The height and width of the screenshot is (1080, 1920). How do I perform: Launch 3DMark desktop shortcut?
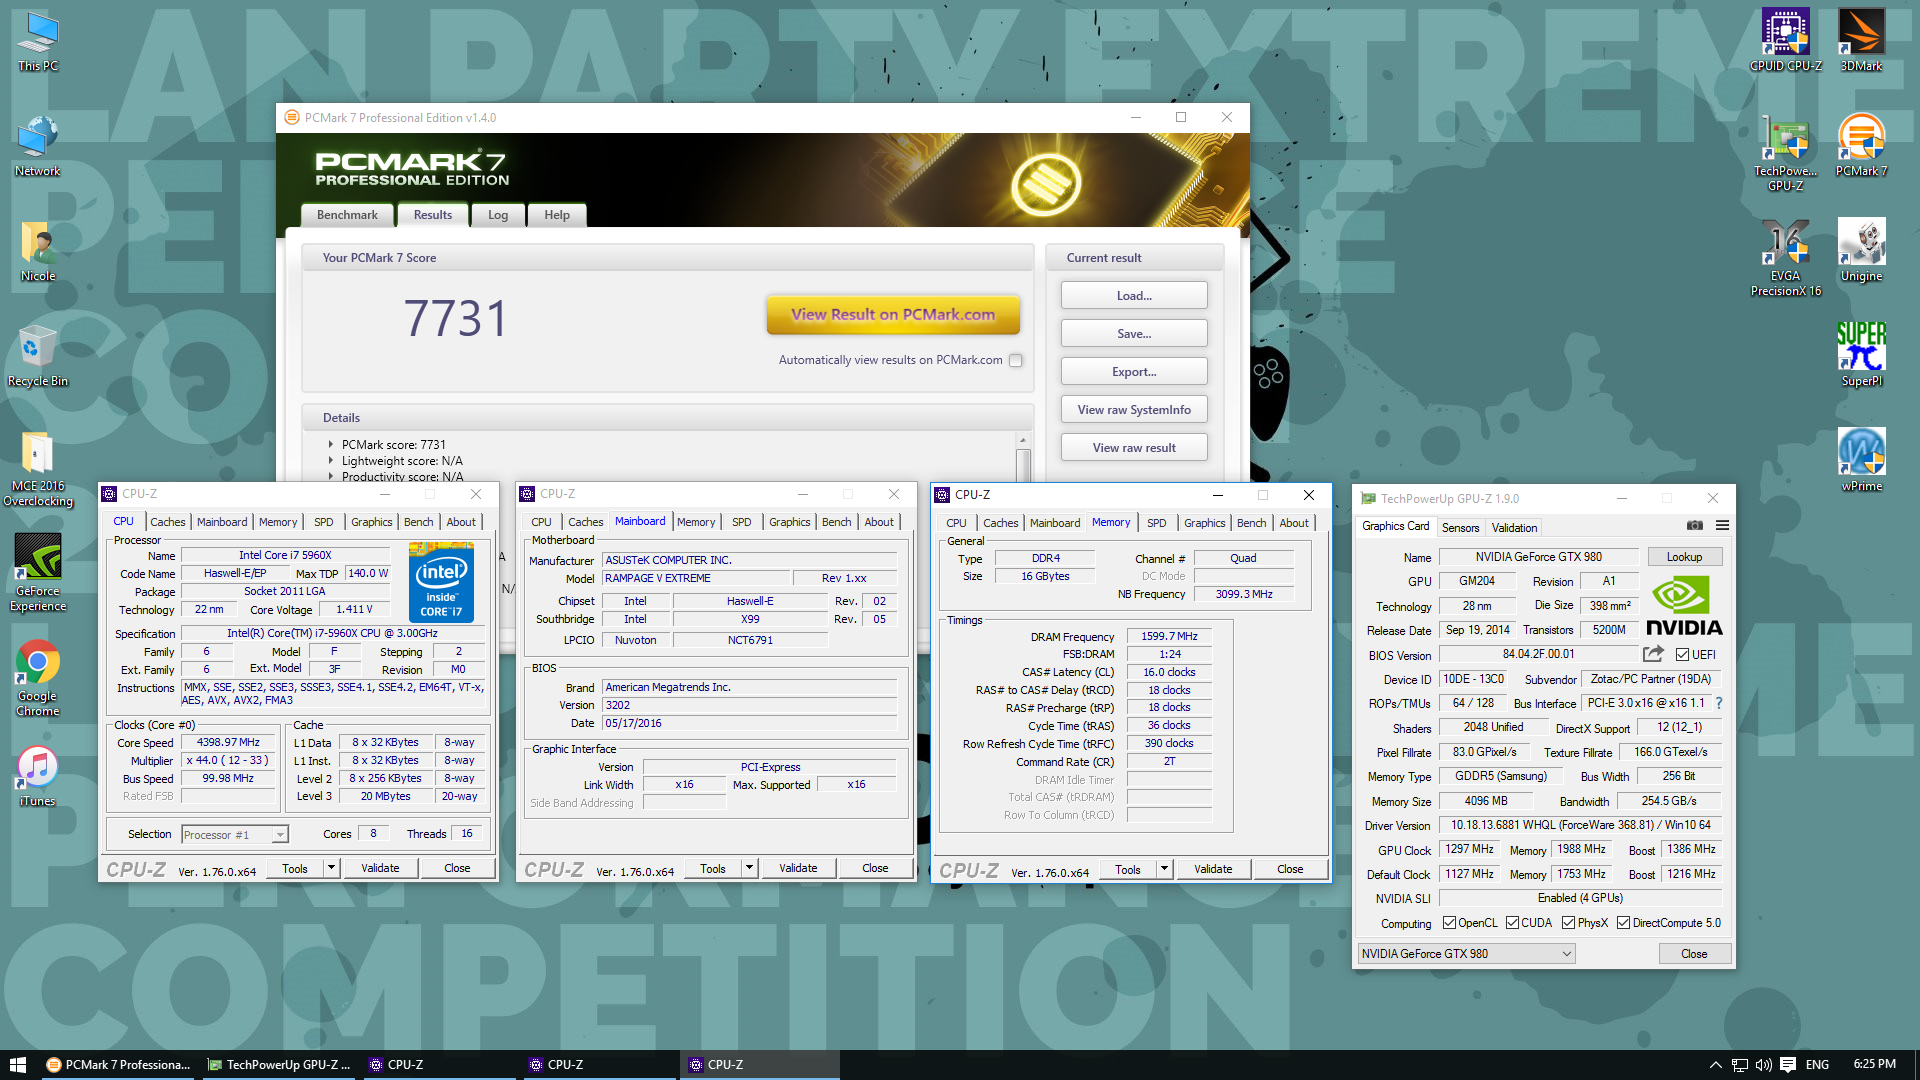pos(1862,42)
